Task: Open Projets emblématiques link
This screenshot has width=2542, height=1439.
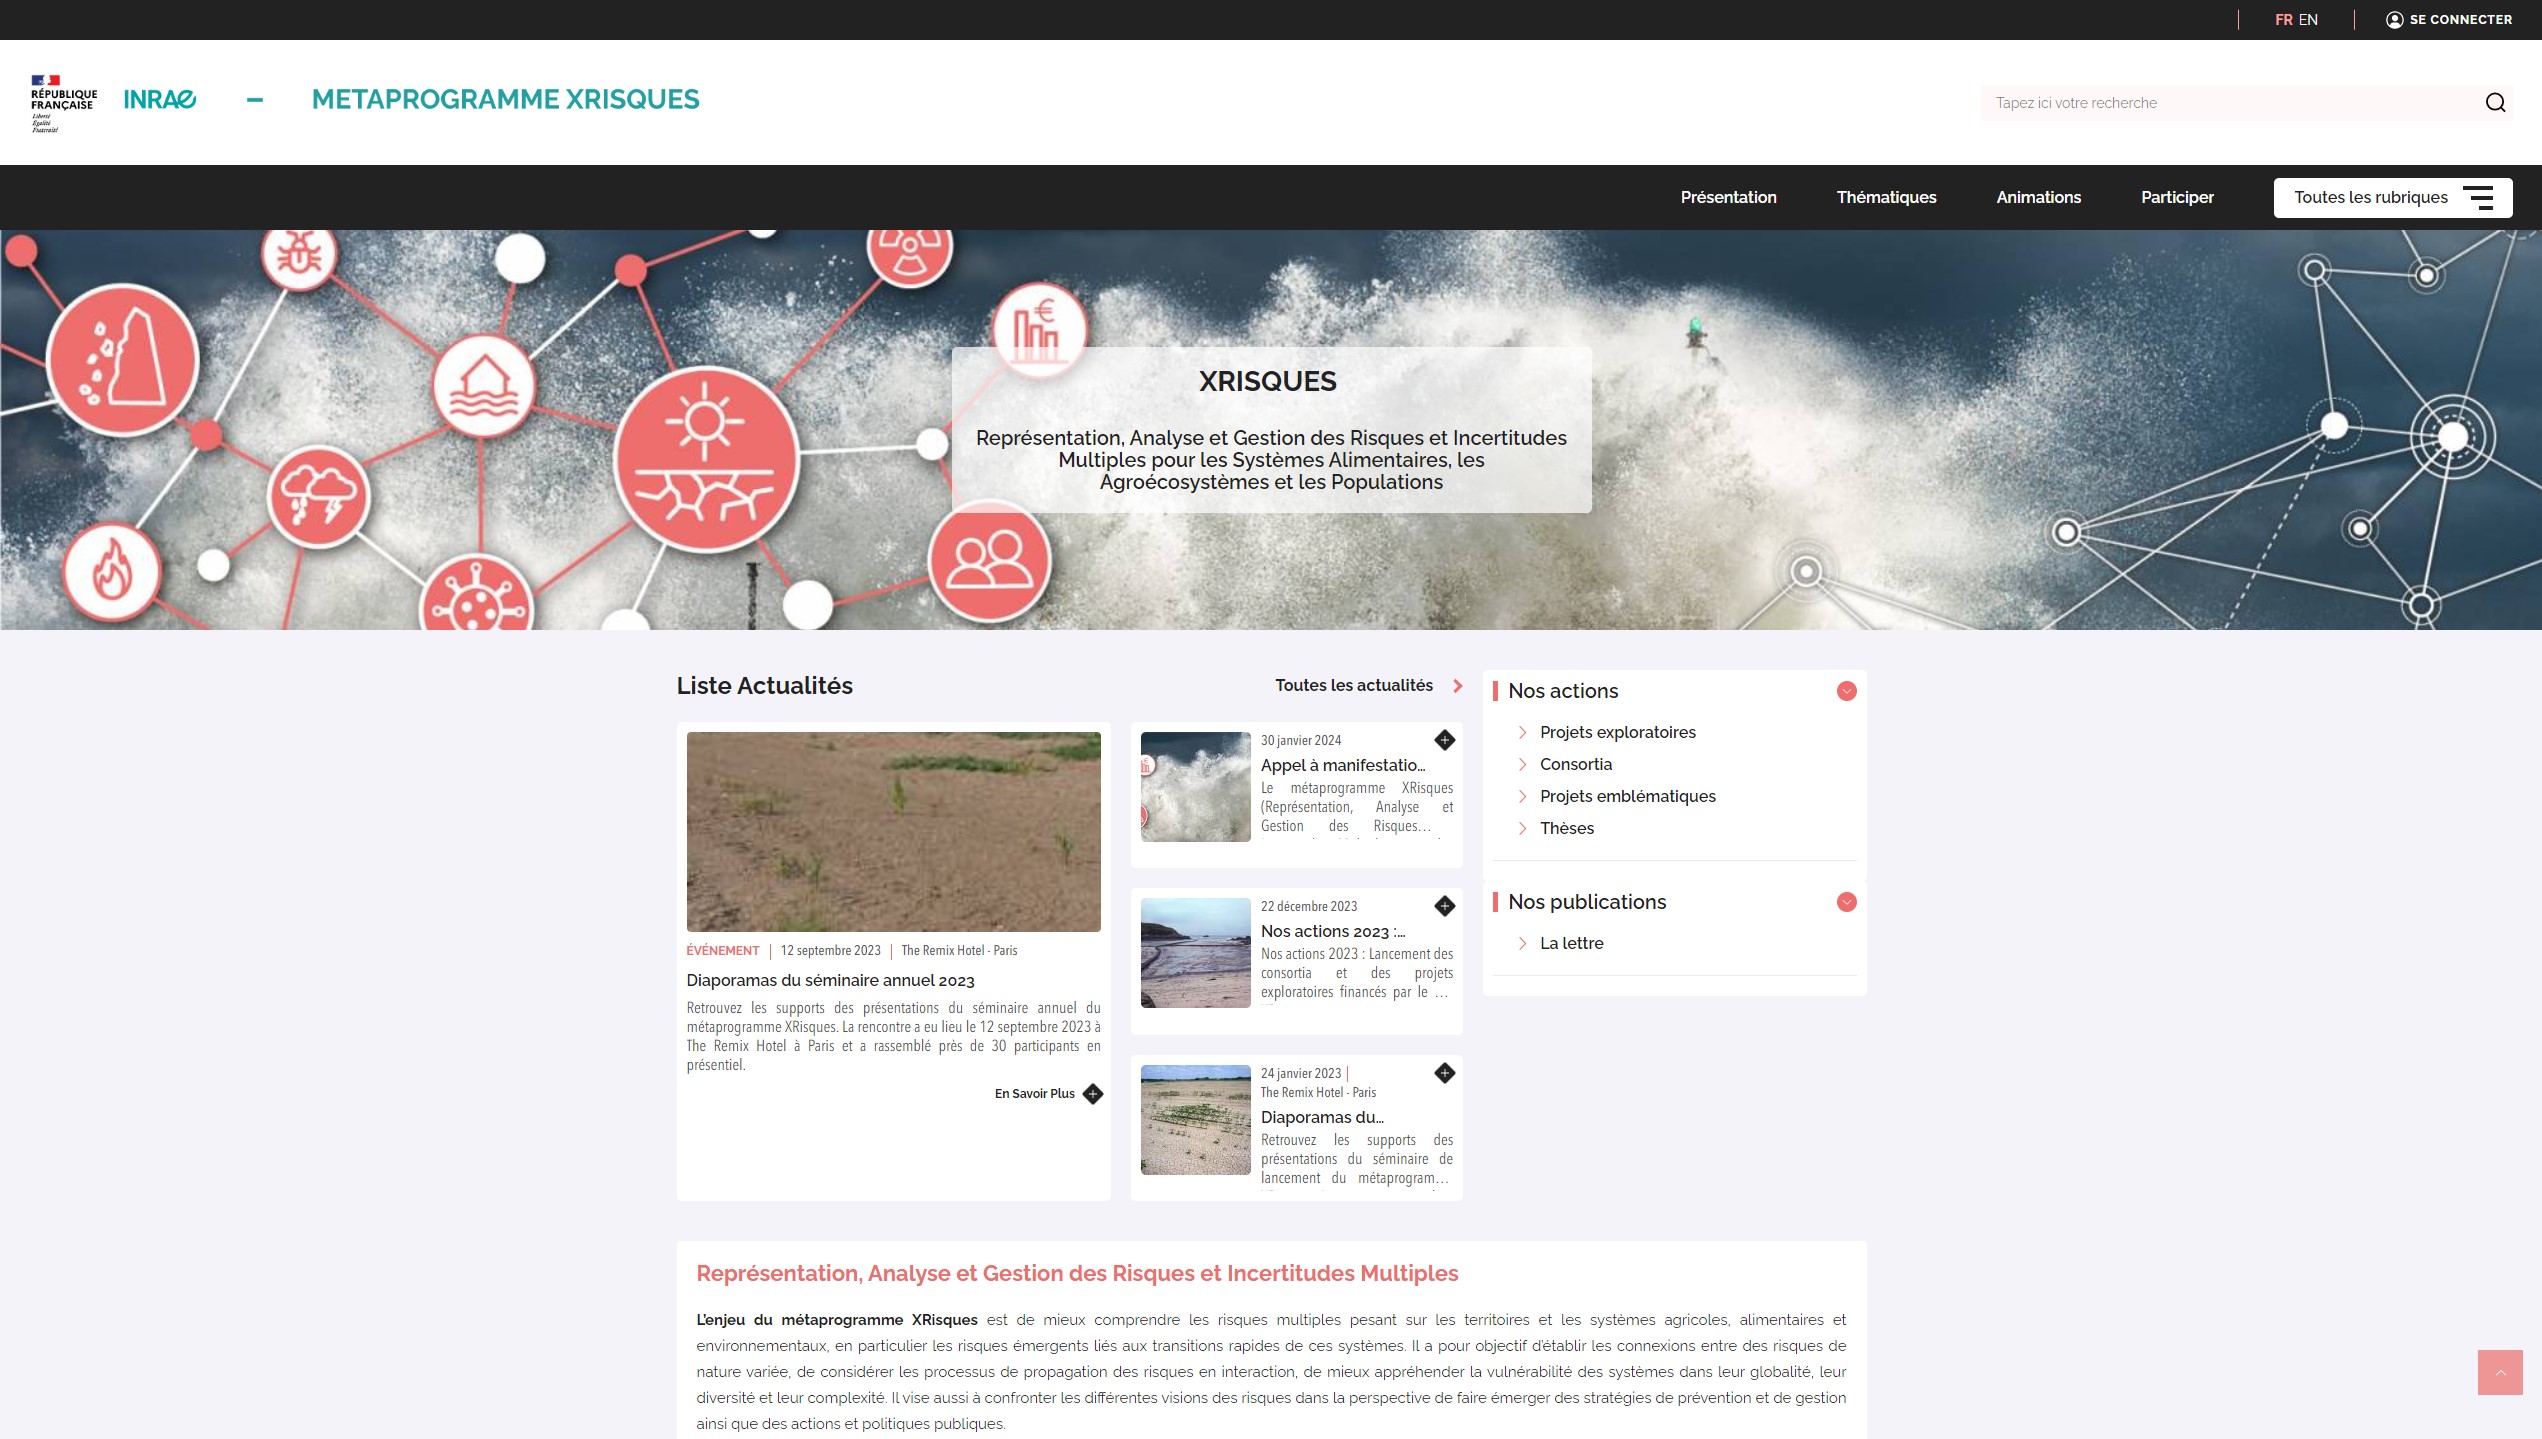Action: coord(1627,796)
